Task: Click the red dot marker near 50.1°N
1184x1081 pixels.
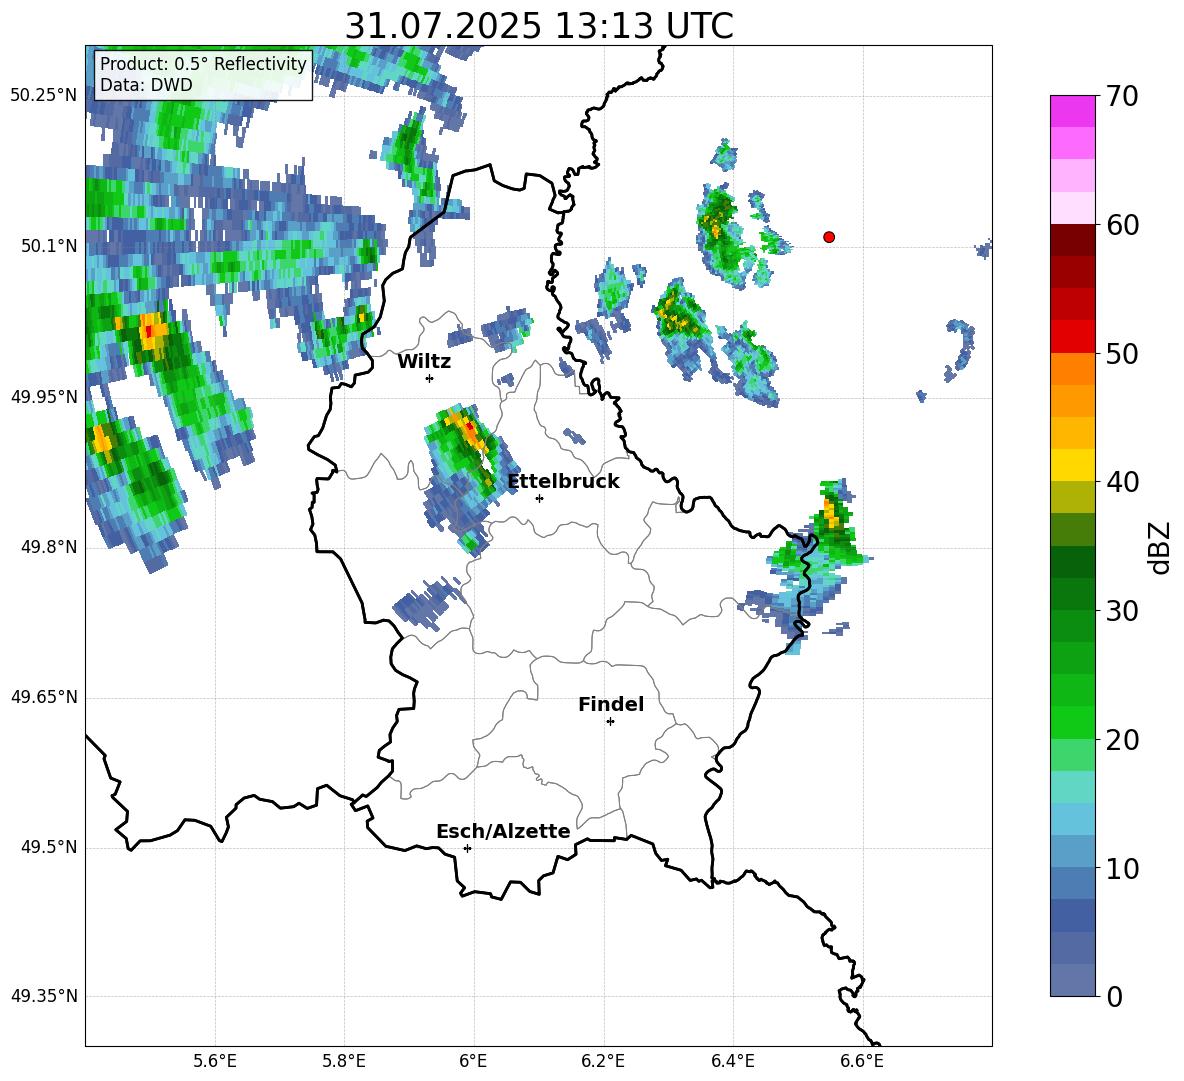Action: click(829, 237)
